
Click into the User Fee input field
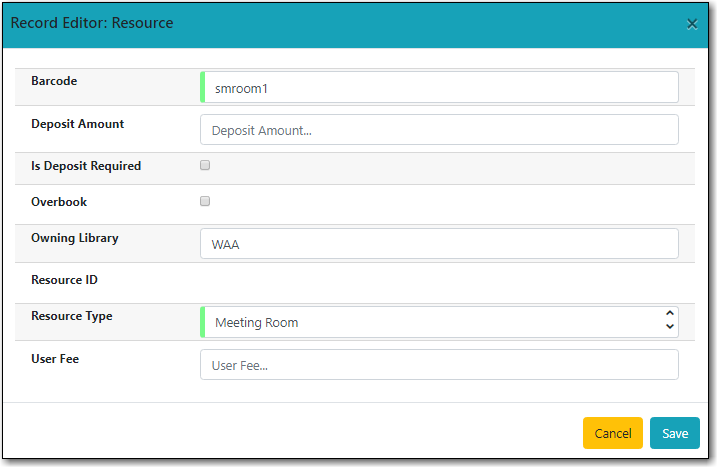click(440, 365)
